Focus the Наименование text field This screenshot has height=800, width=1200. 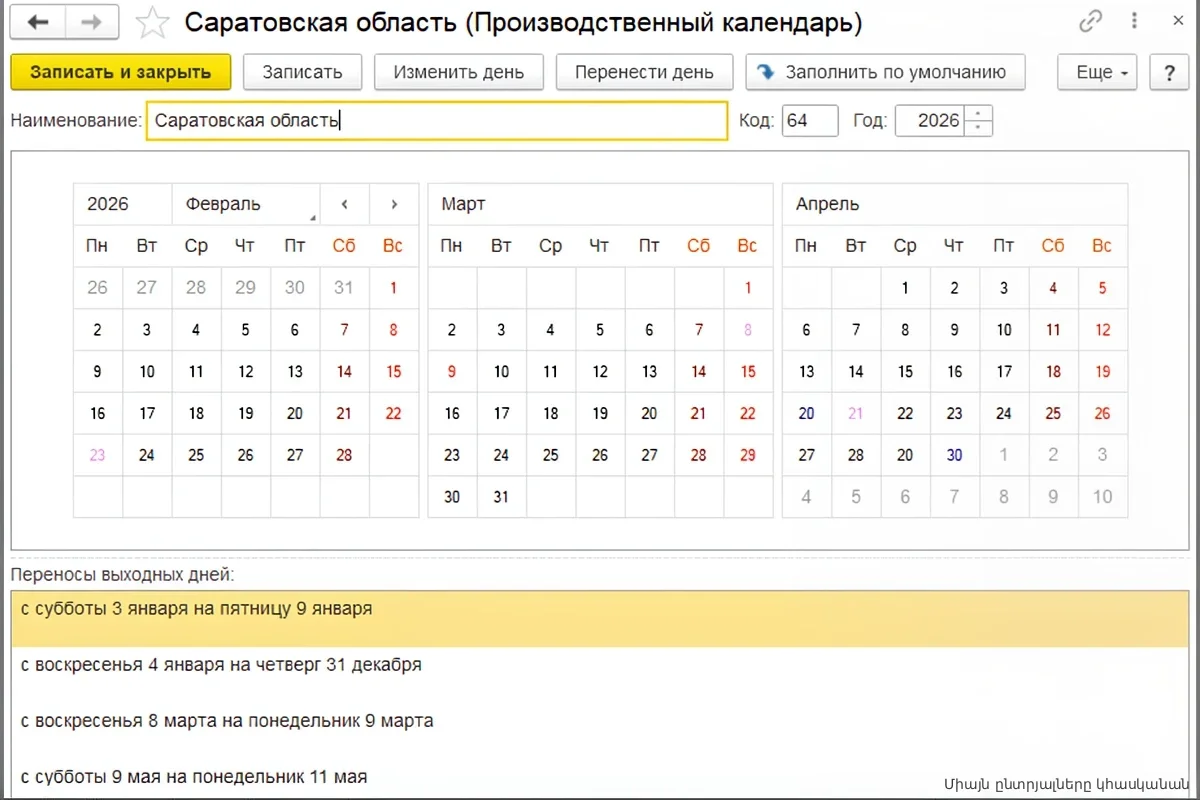(x=436, y=121)
